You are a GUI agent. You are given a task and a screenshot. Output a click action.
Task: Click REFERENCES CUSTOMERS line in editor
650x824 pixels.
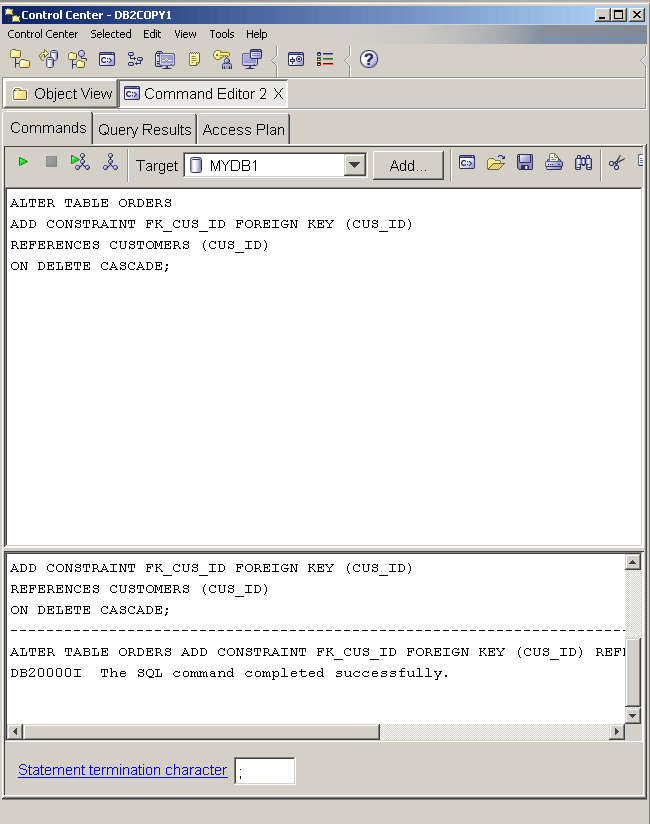click(139, 245)
